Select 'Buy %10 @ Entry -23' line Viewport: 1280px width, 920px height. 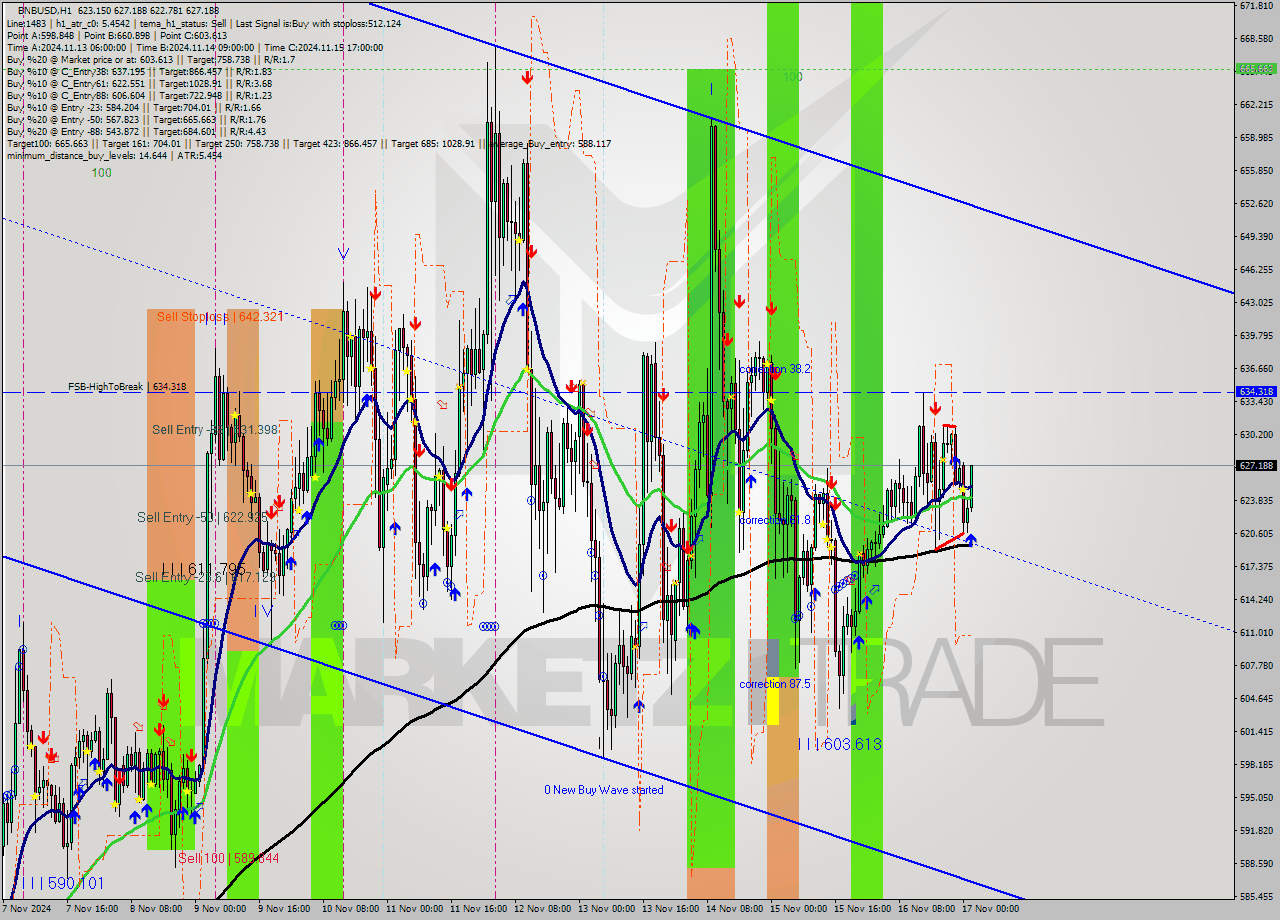pos(133,107)
